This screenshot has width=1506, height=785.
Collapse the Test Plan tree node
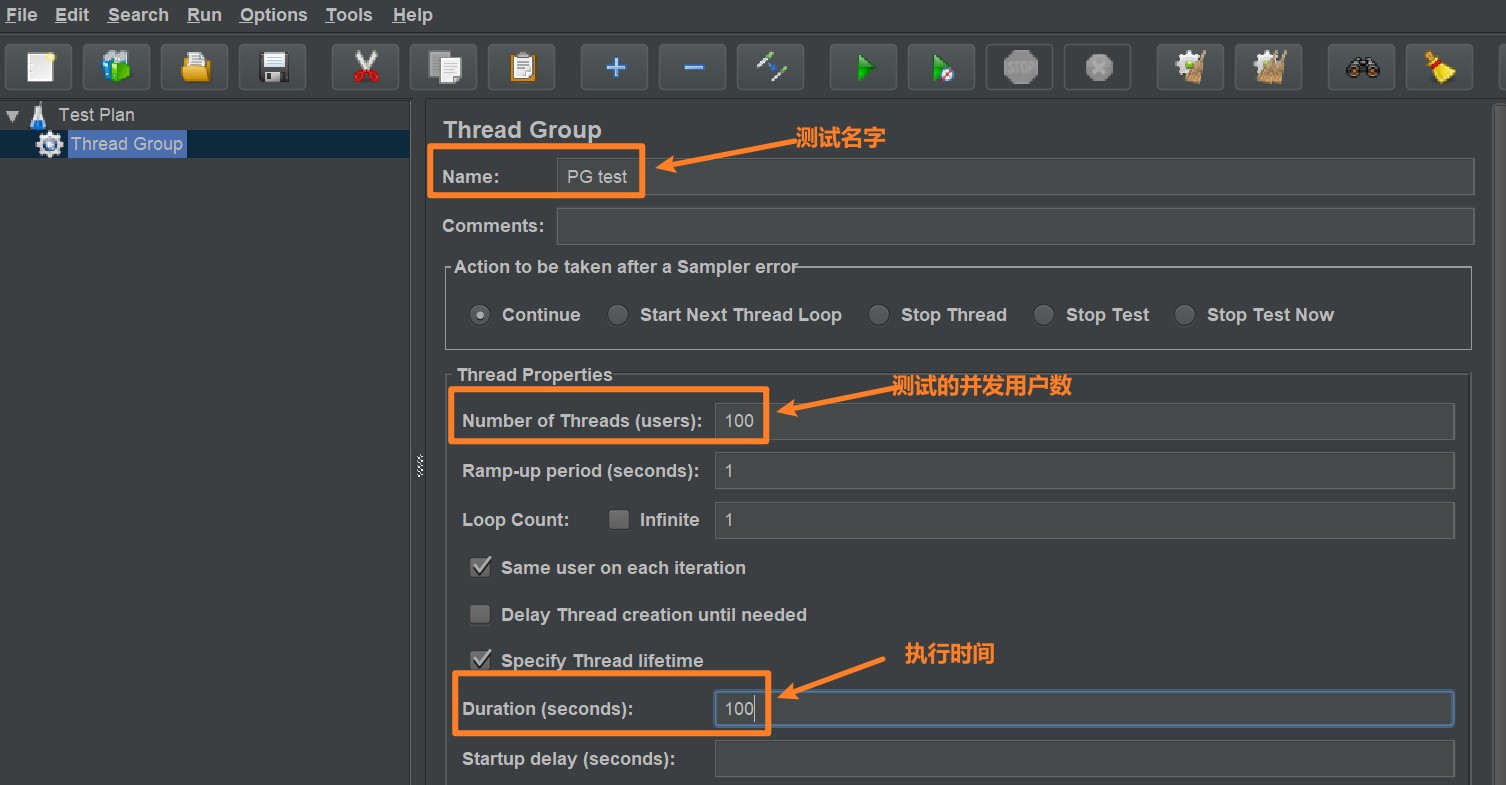(12, 114)
